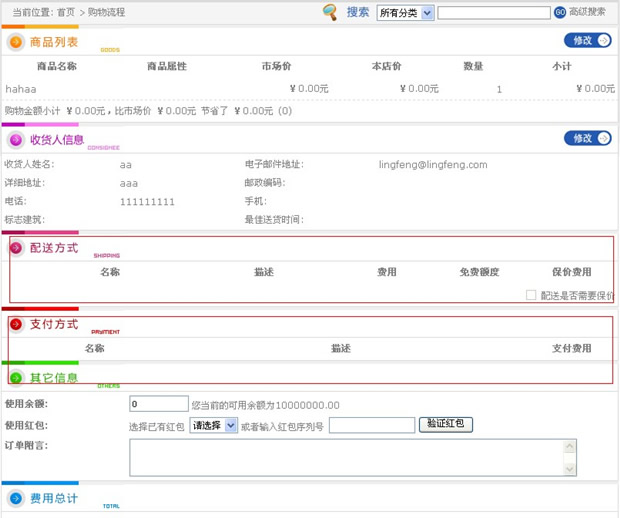Click the round GO search button
Image resolution: width=620 pixels, height=518 pixels.
[560, 13]
